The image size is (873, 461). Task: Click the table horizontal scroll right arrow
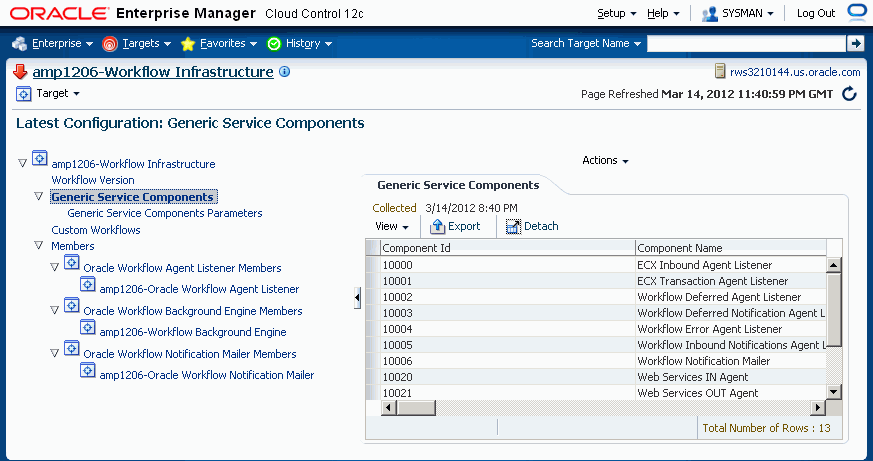817,408
